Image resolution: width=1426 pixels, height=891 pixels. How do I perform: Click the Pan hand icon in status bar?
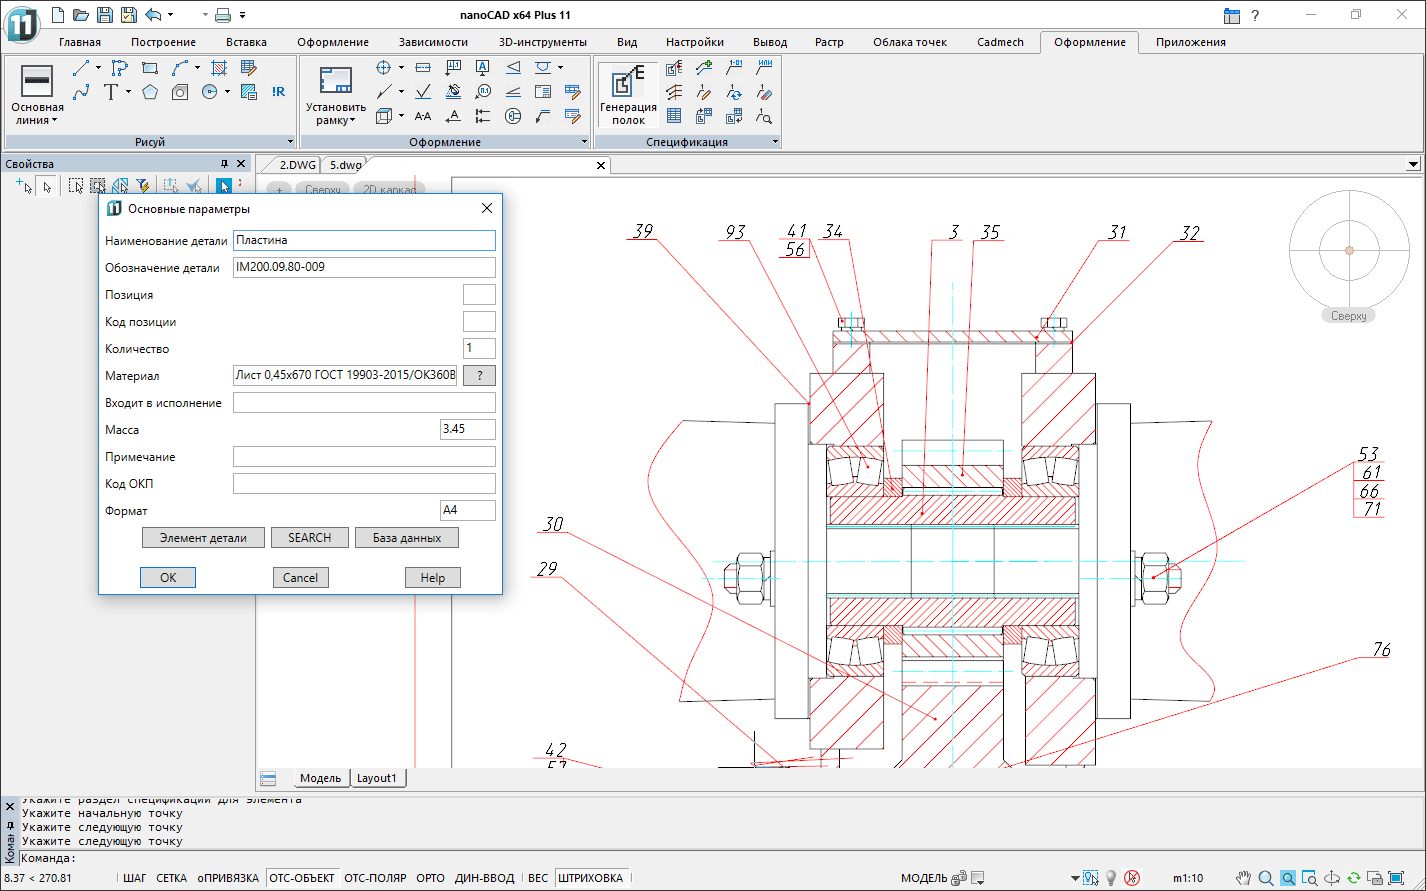click(x=1243, y=878)
